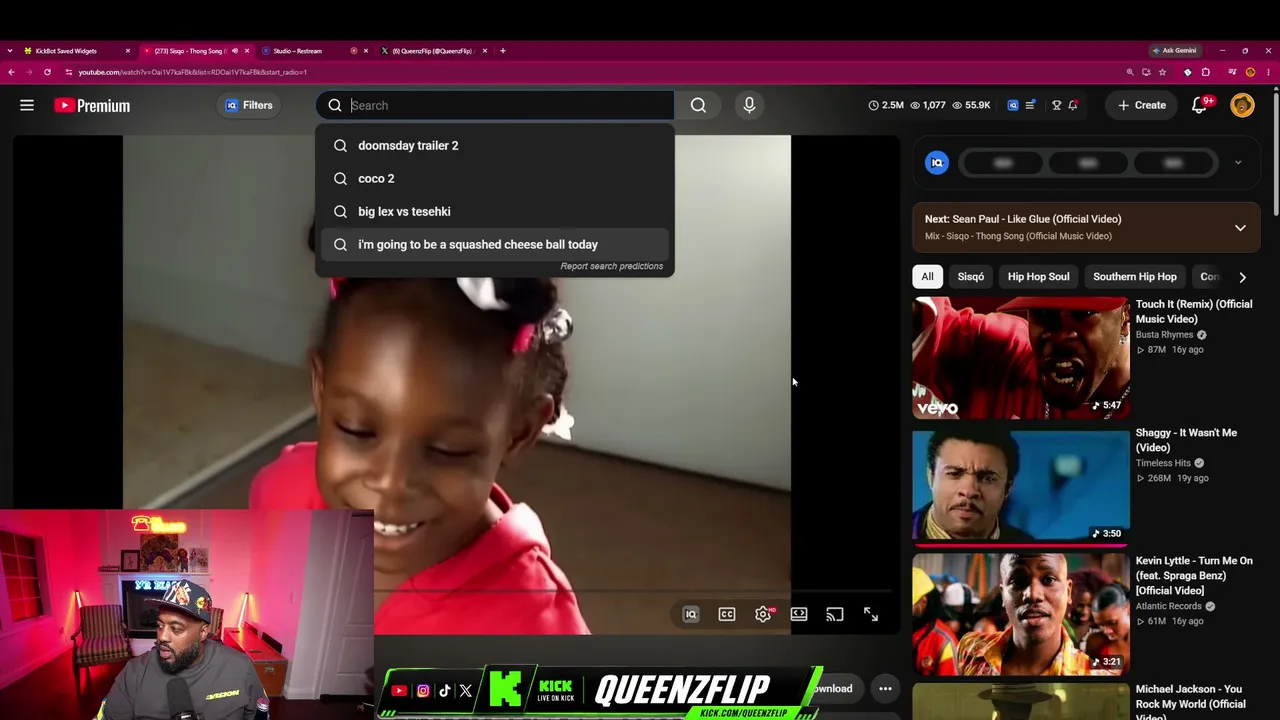Toggle the vidIQ button in player controls

(x=691, y=614)
